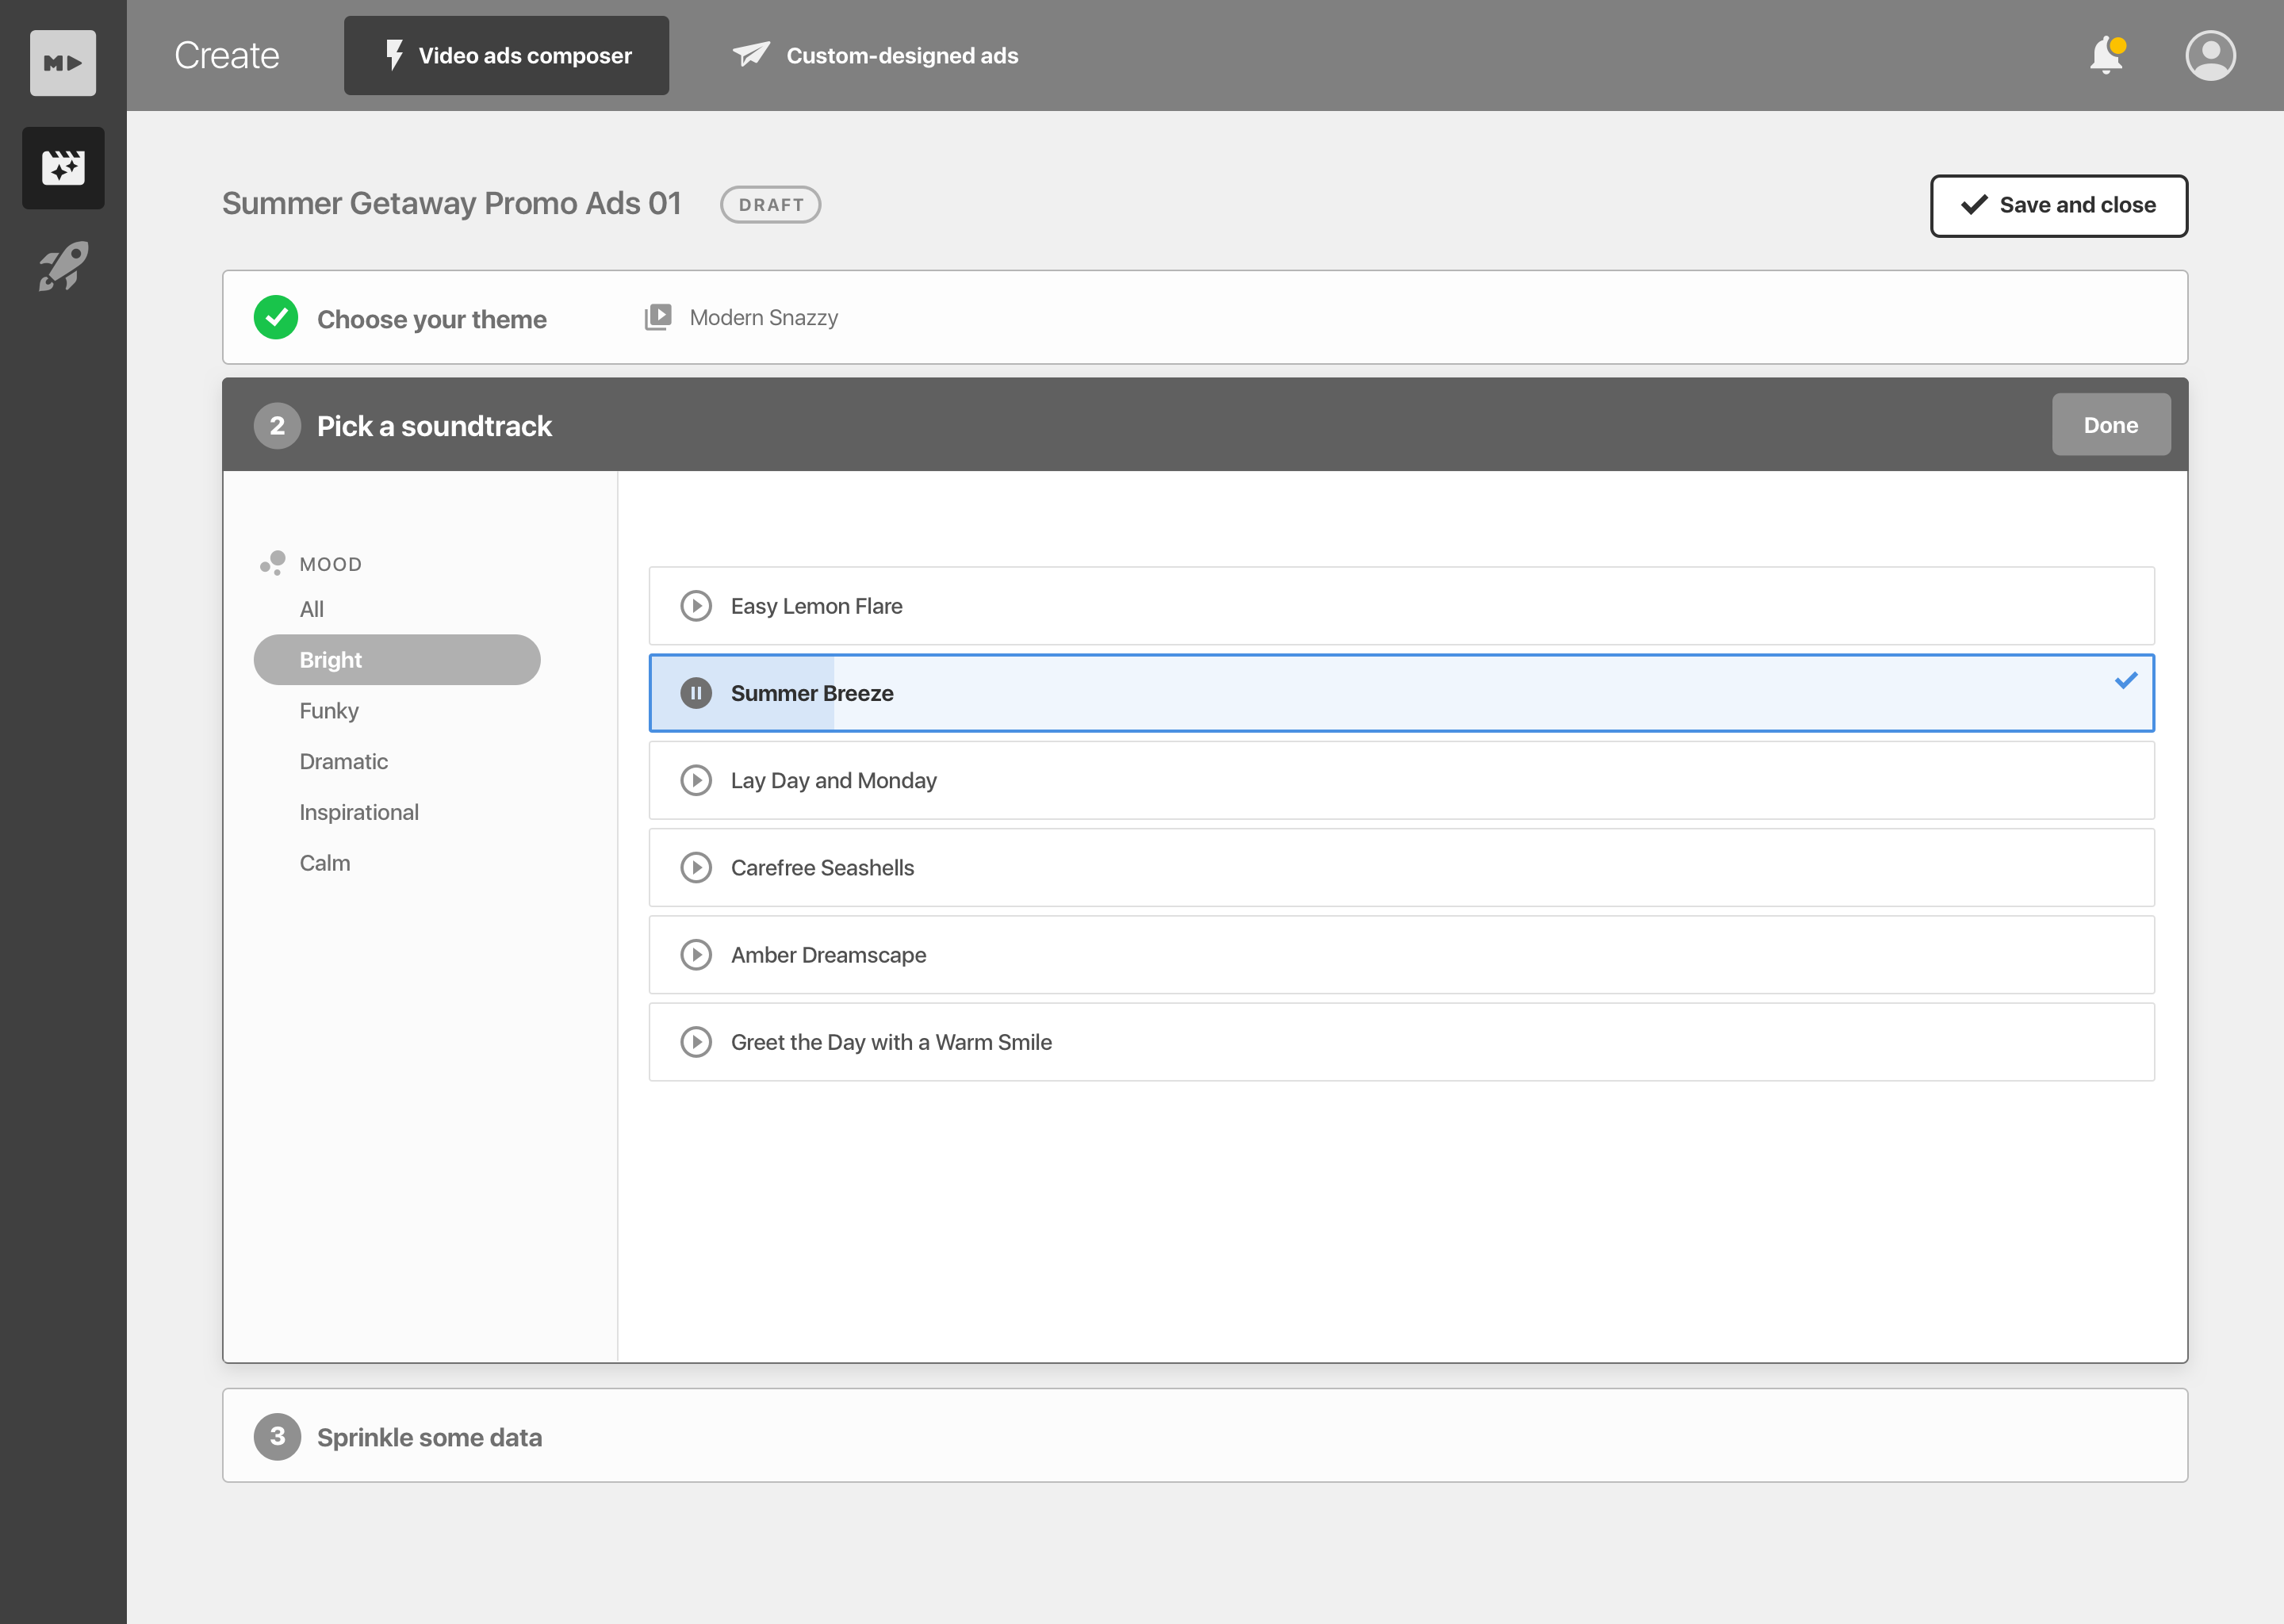
Task: Open the notifications bell
Action: point(2106,55)
